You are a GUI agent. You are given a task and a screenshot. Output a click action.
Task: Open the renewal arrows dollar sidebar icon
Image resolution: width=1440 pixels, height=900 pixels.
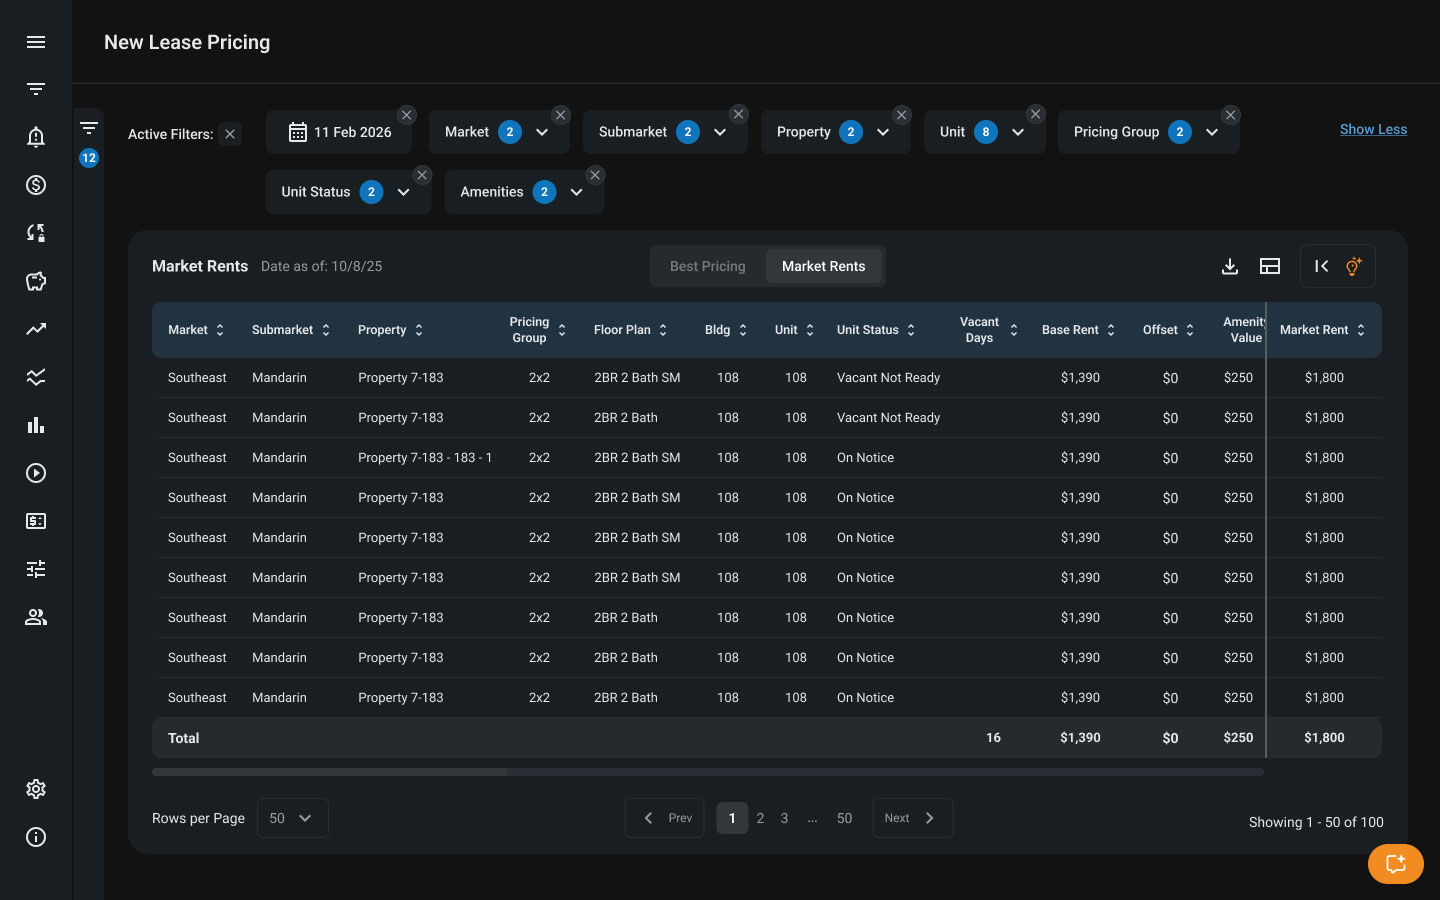tap(36, 233)
